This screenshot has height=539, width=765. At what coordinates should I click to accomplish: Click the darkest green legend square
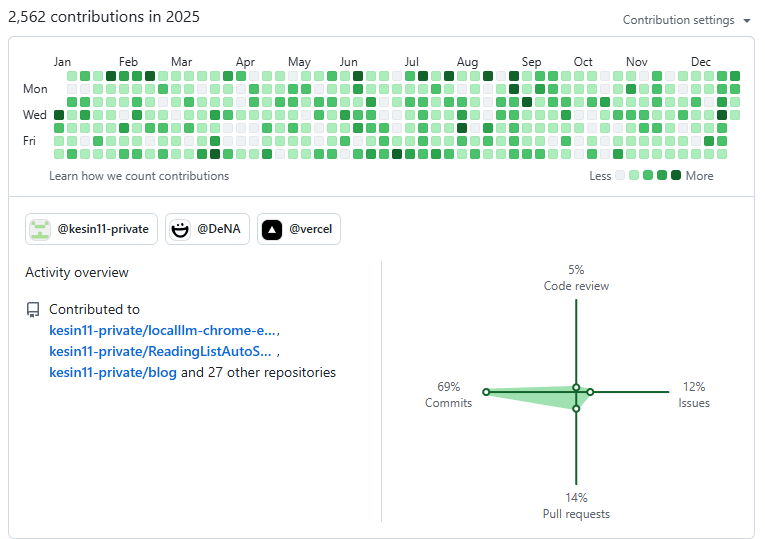pos(676,175)
